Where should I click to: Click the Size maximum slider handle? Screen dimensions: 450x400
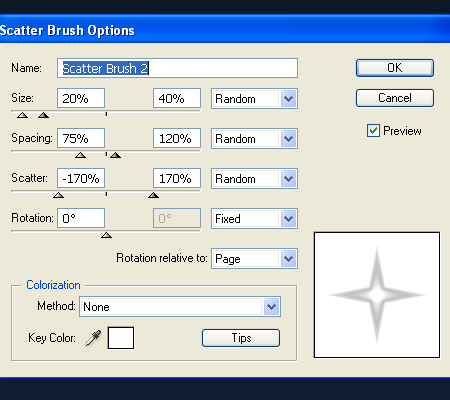tap(43, 115)
